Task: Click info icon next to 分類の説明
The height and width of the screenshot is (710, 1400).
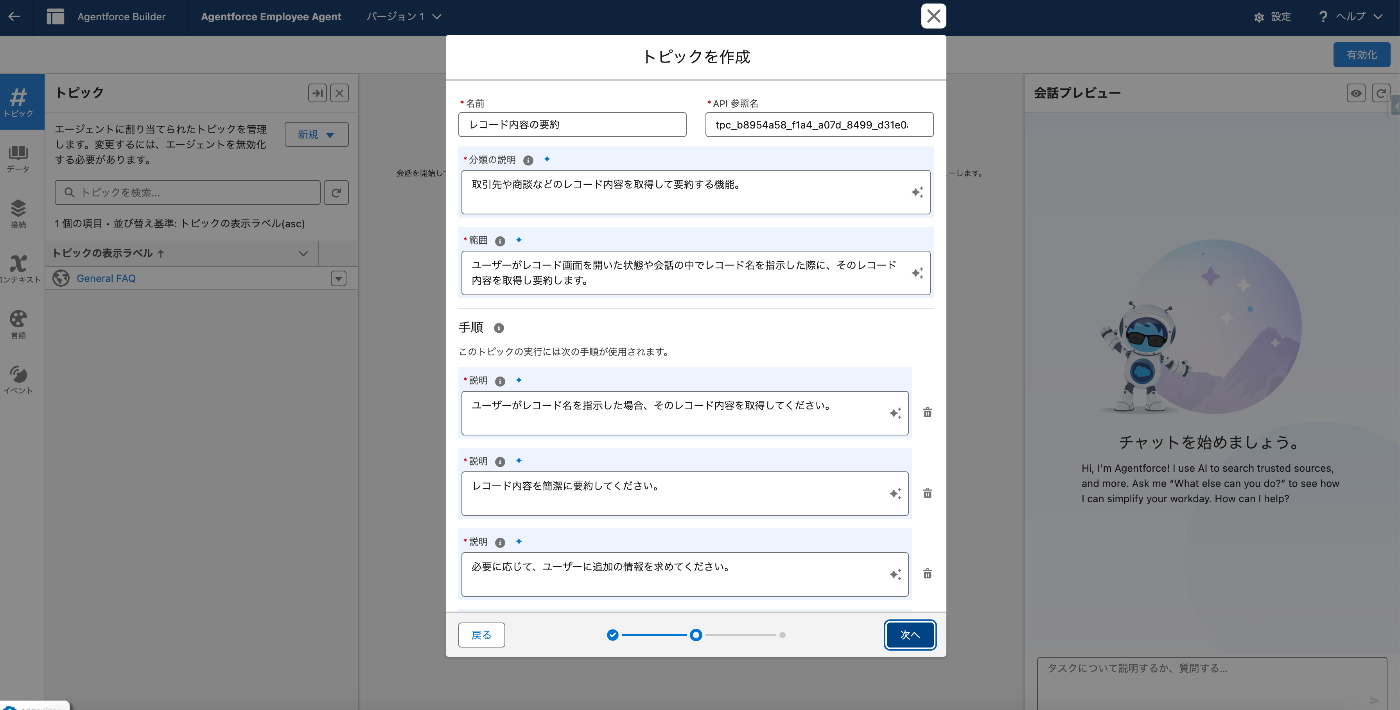Action: tap(528, 160)
